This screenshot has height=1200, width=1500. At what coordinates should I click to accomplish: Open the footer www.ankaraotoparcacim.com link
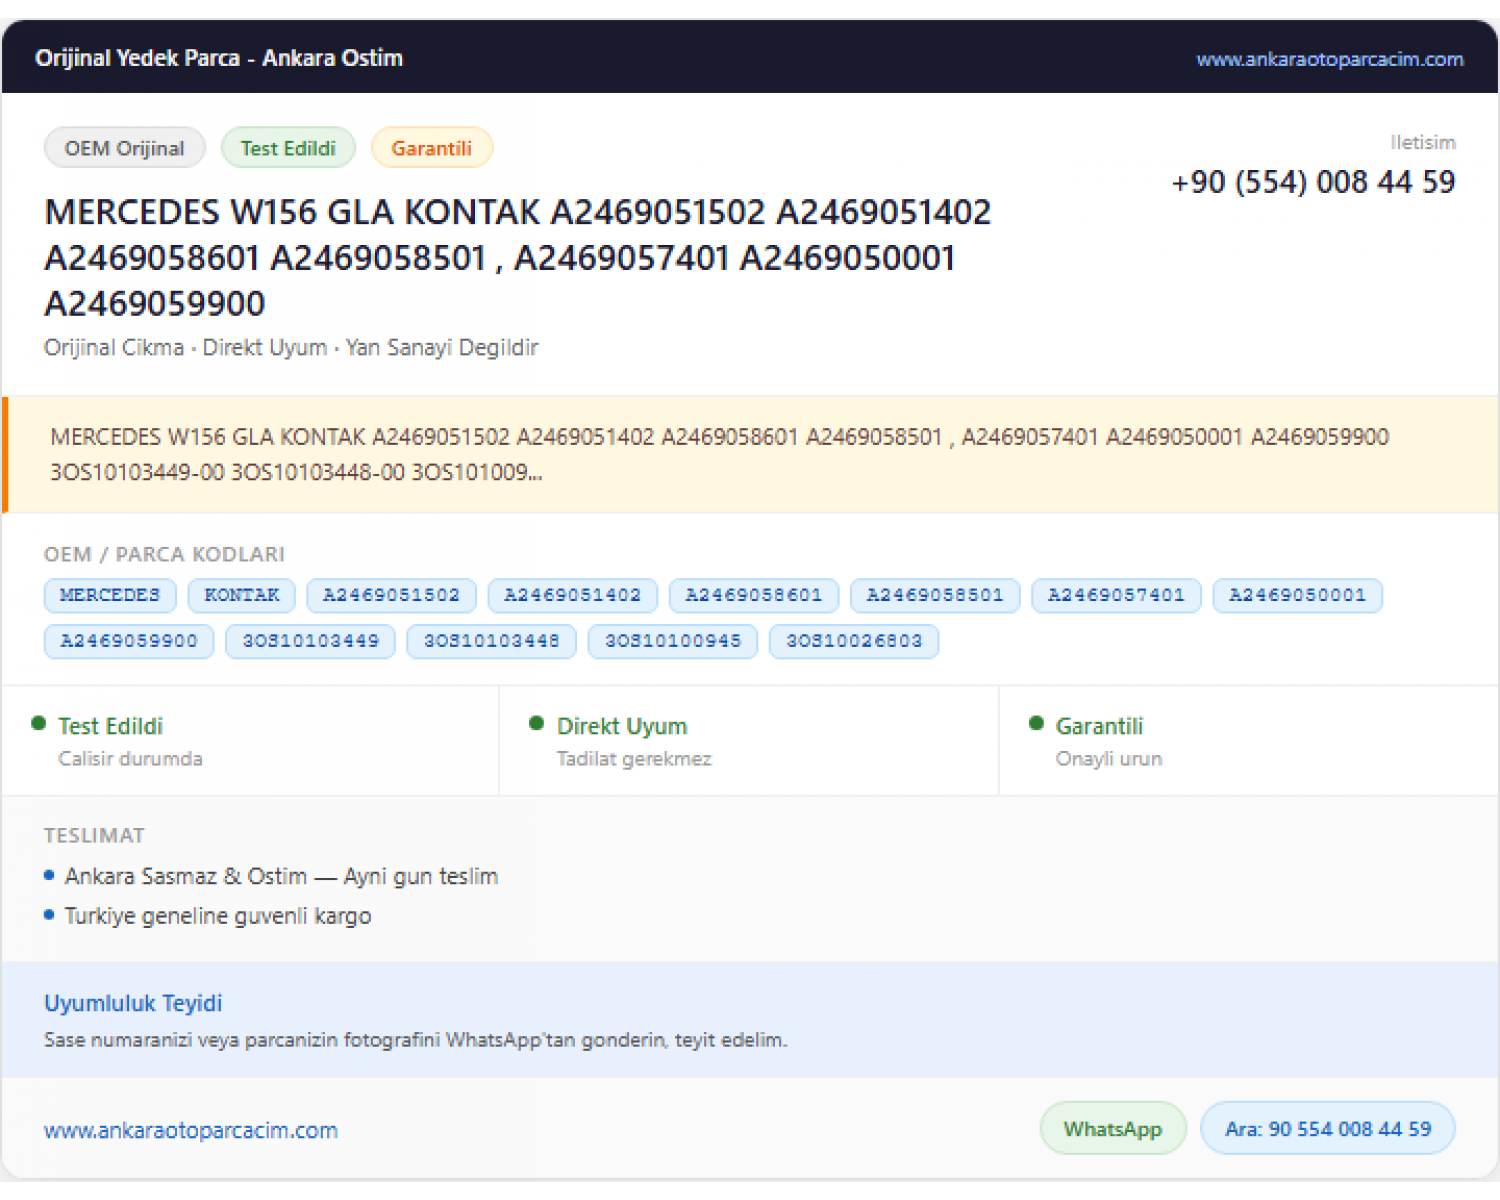coord(191,1130)
